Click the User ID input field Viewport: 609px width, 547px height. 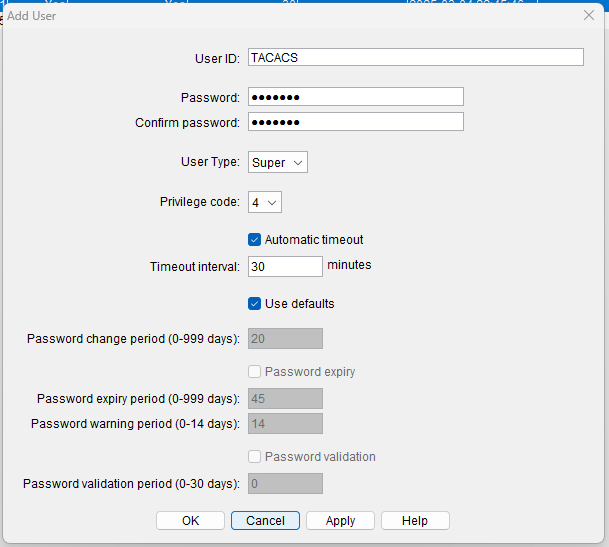pos(416,57)
